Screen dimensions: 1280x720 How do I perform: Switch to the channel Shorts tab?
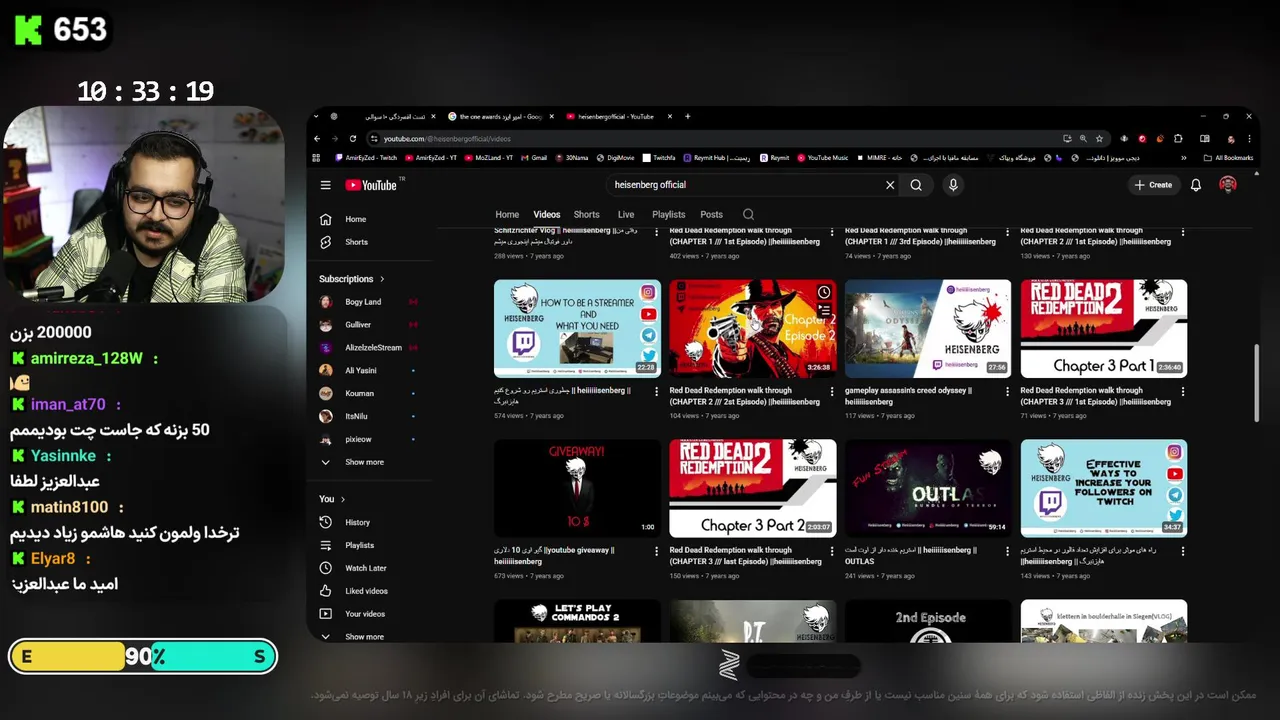click(587, 214)
